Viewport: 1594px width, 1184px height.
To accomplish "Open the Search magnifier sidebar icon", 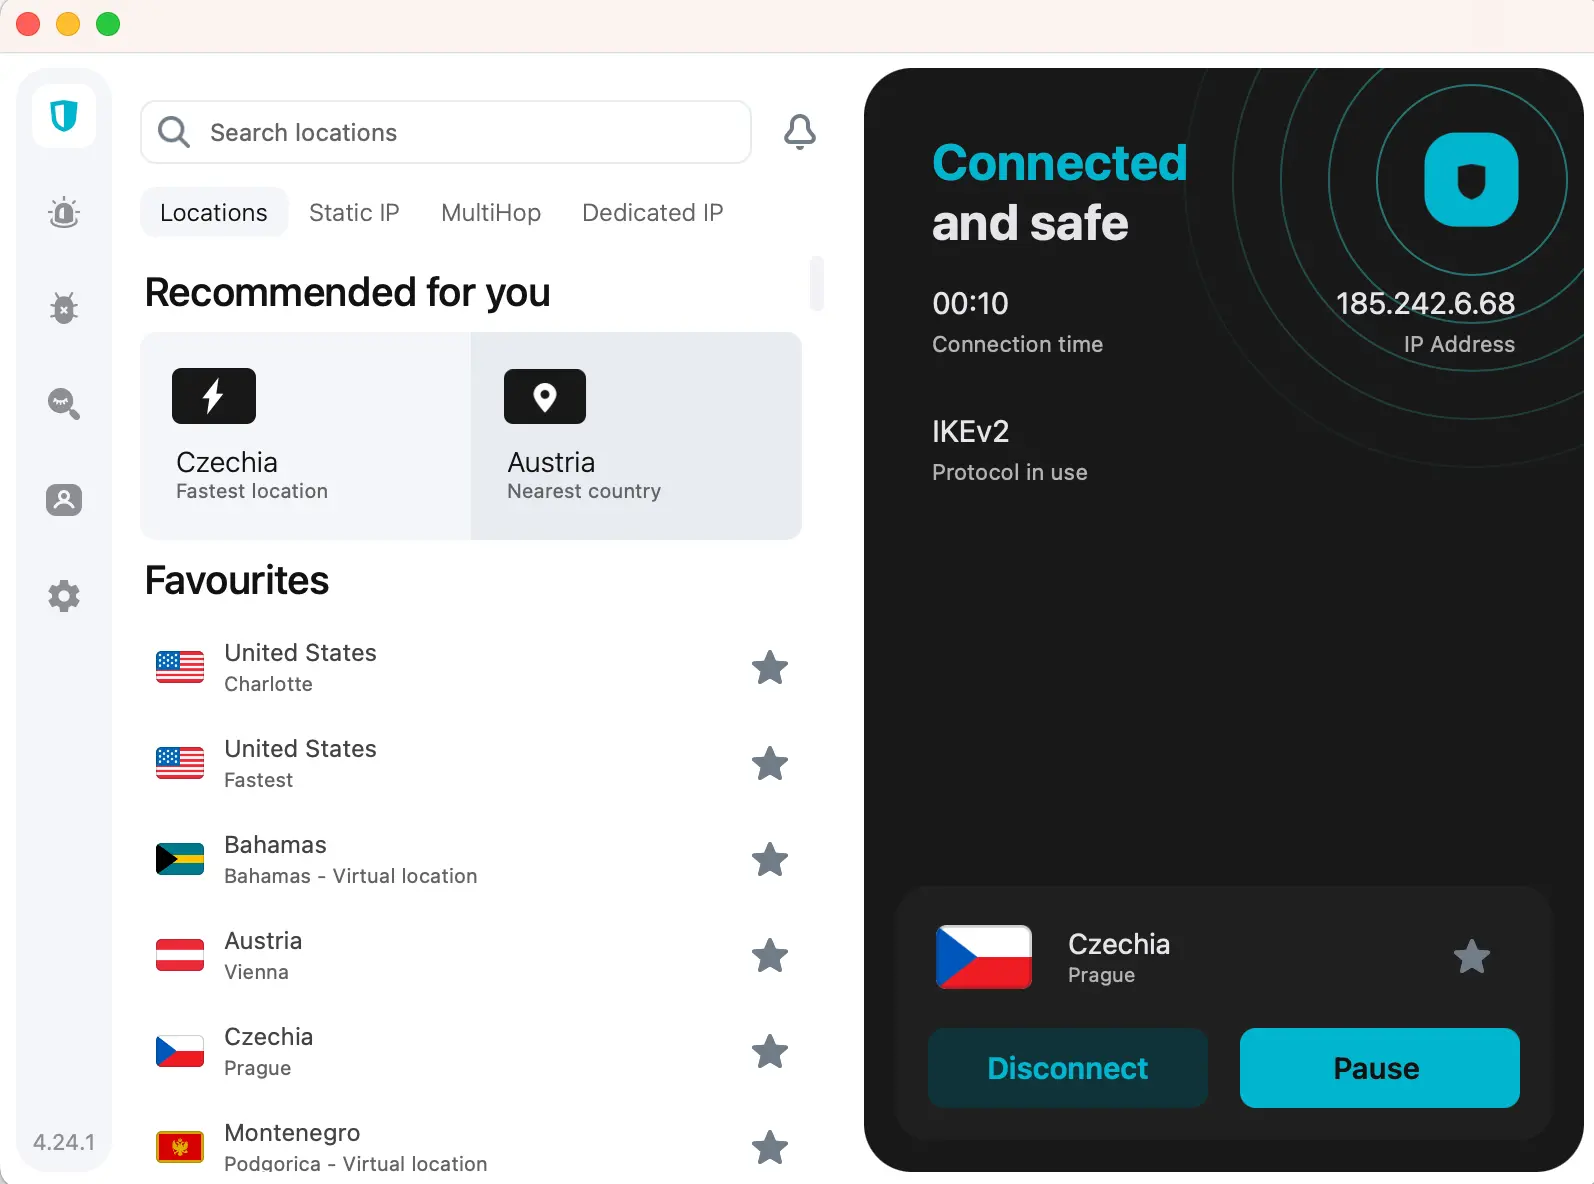I will click(x=64, y=403).
